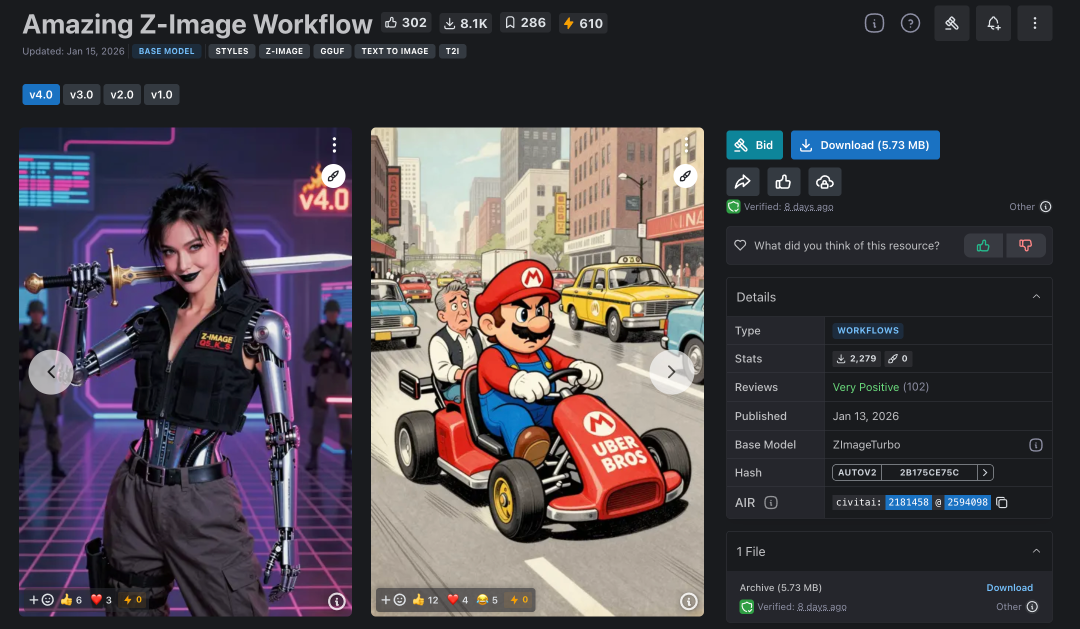This screenshot has width=1080, height=629.
Task: Click the T2I tag
Action: [x=453, y=51]
